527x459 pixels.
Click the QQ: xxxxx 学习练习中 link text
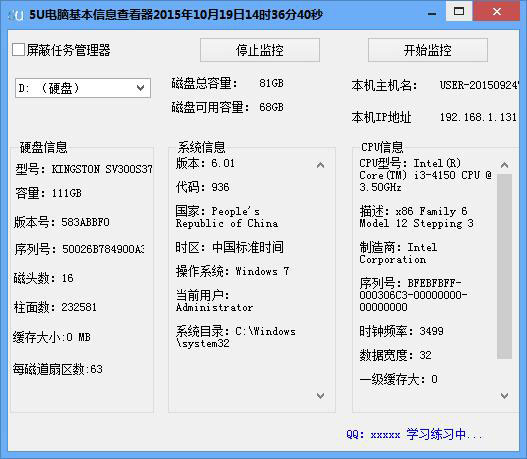tap(414, 434)
